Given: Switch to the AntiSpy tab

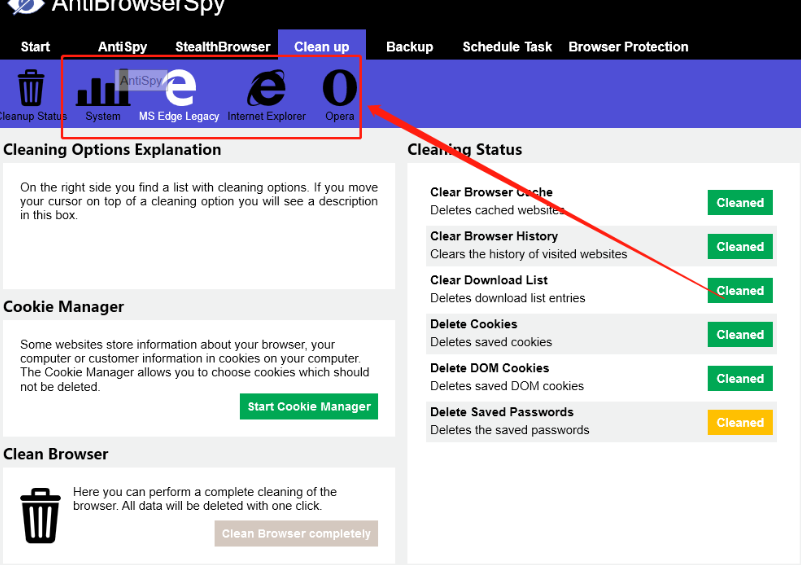Looking at the screenshot, I should 123,47.
